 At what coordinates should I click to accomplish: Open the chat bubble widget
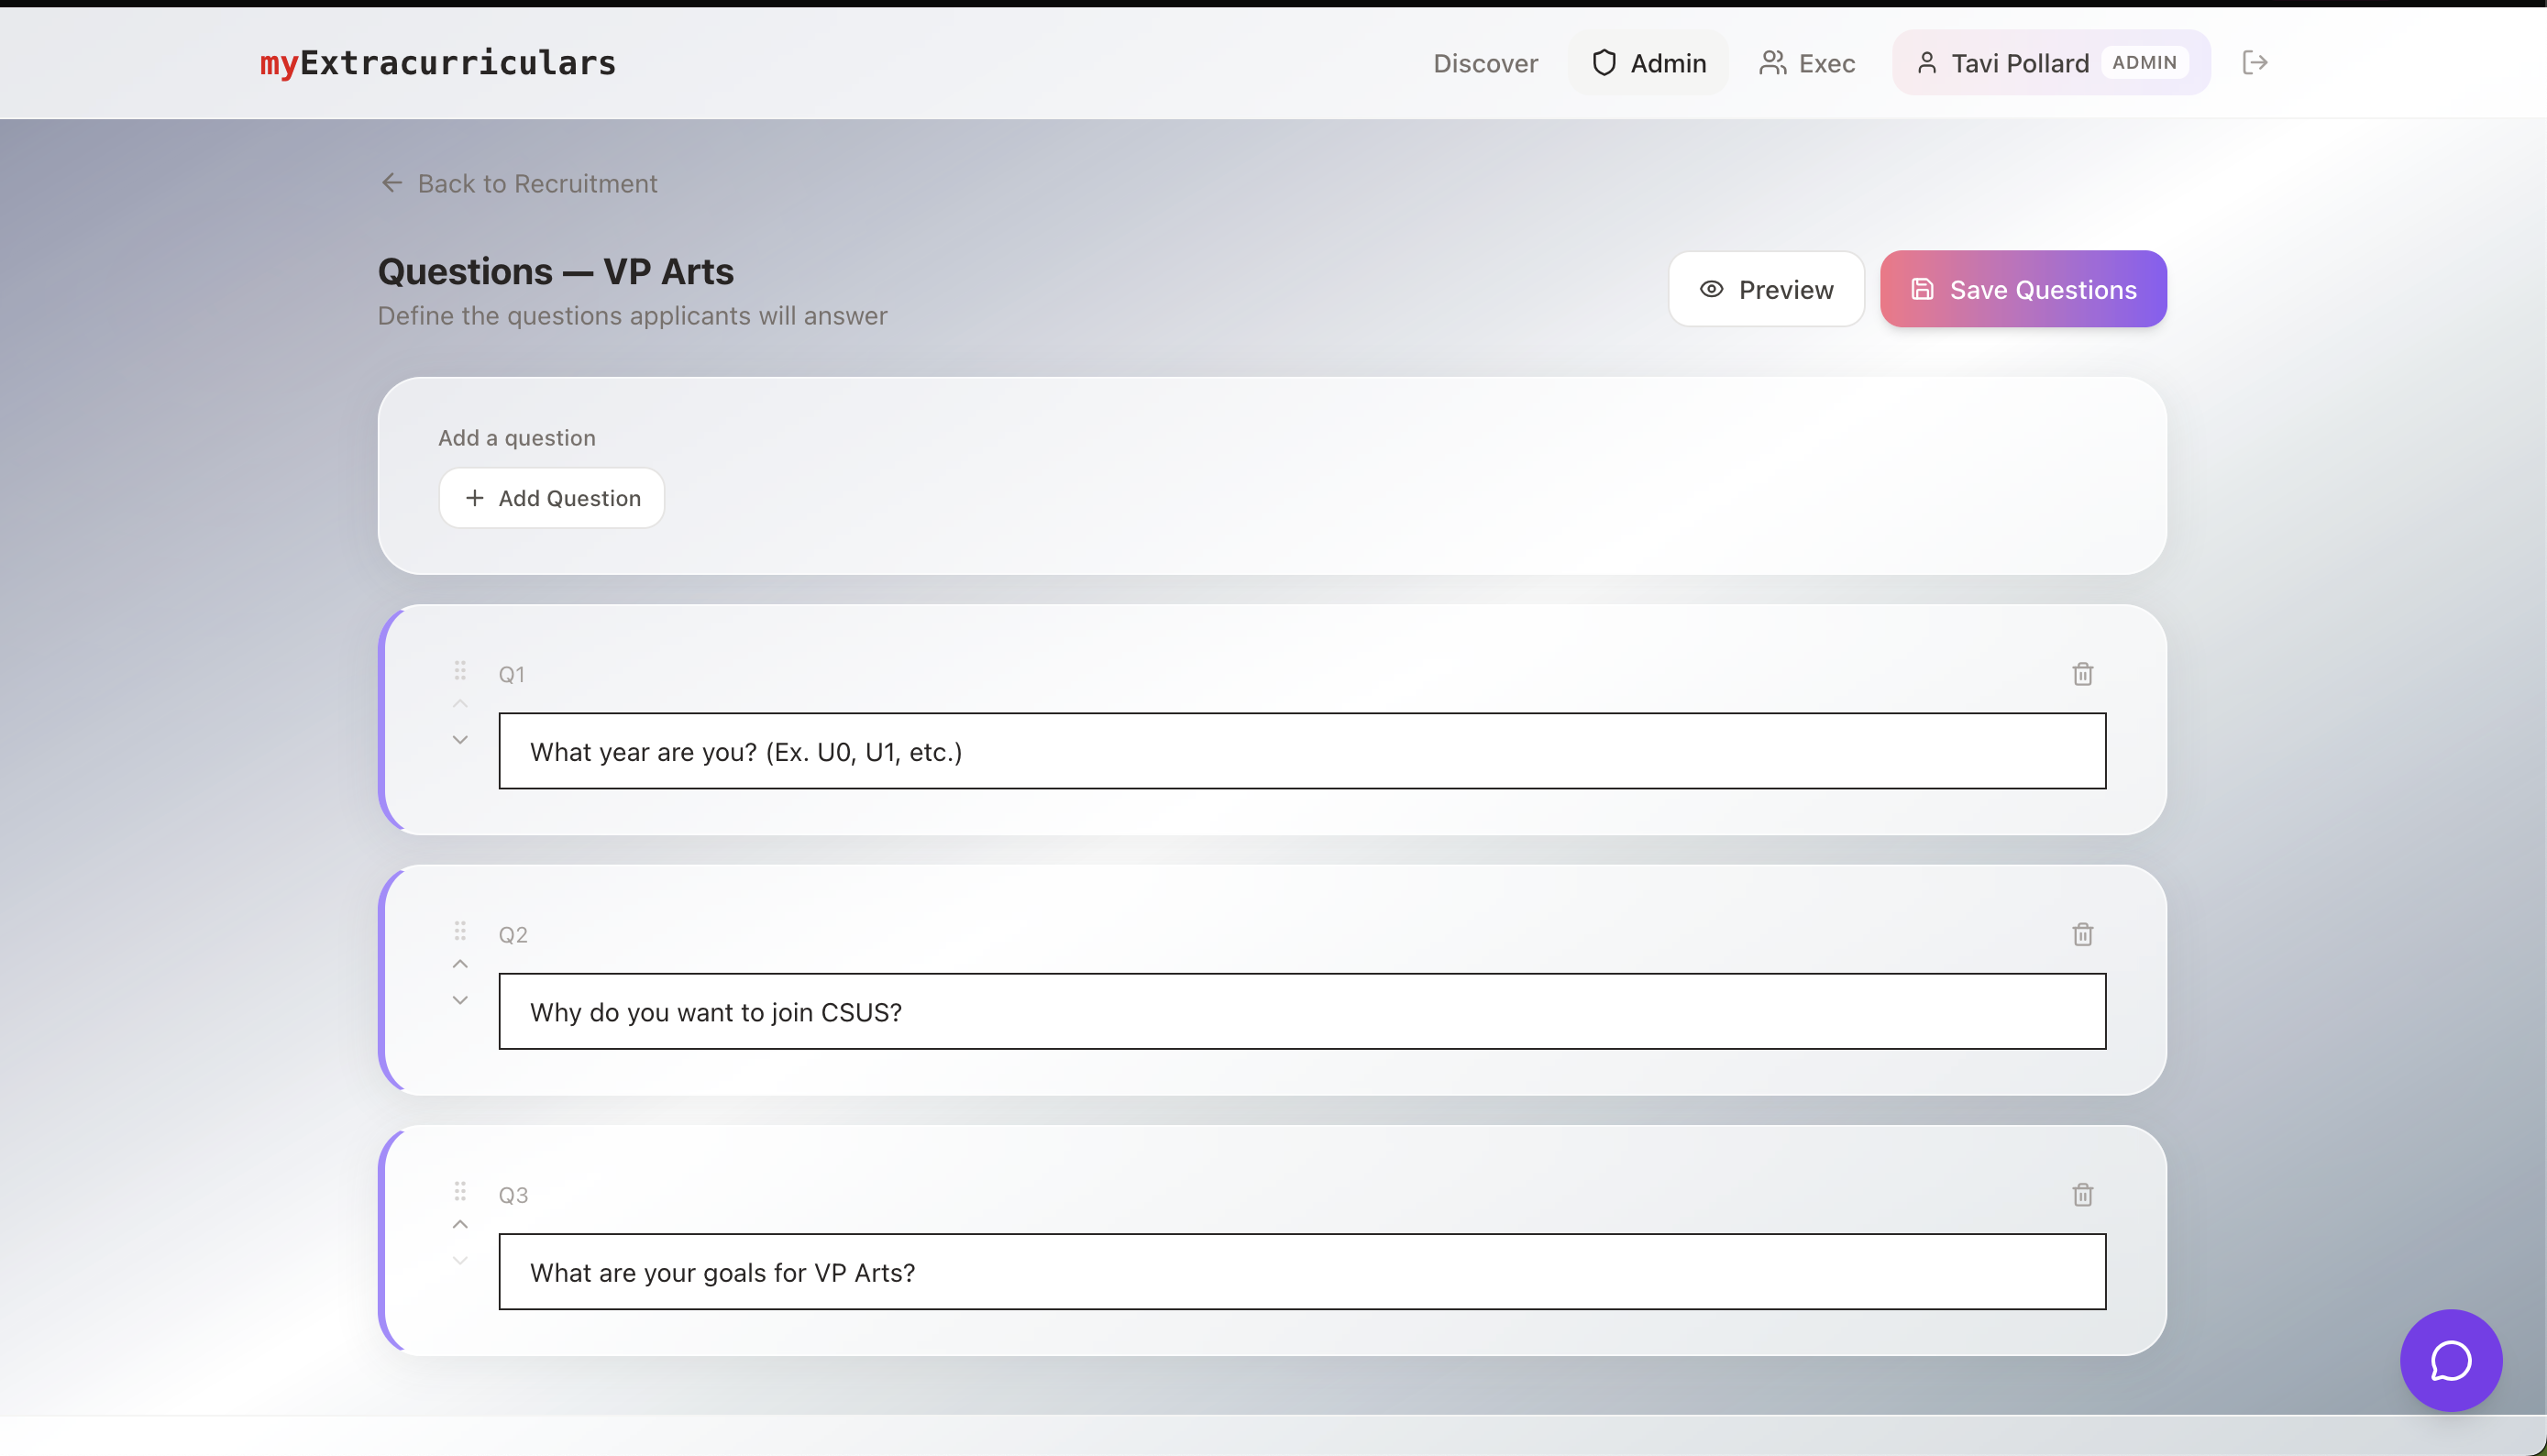2450,1360
